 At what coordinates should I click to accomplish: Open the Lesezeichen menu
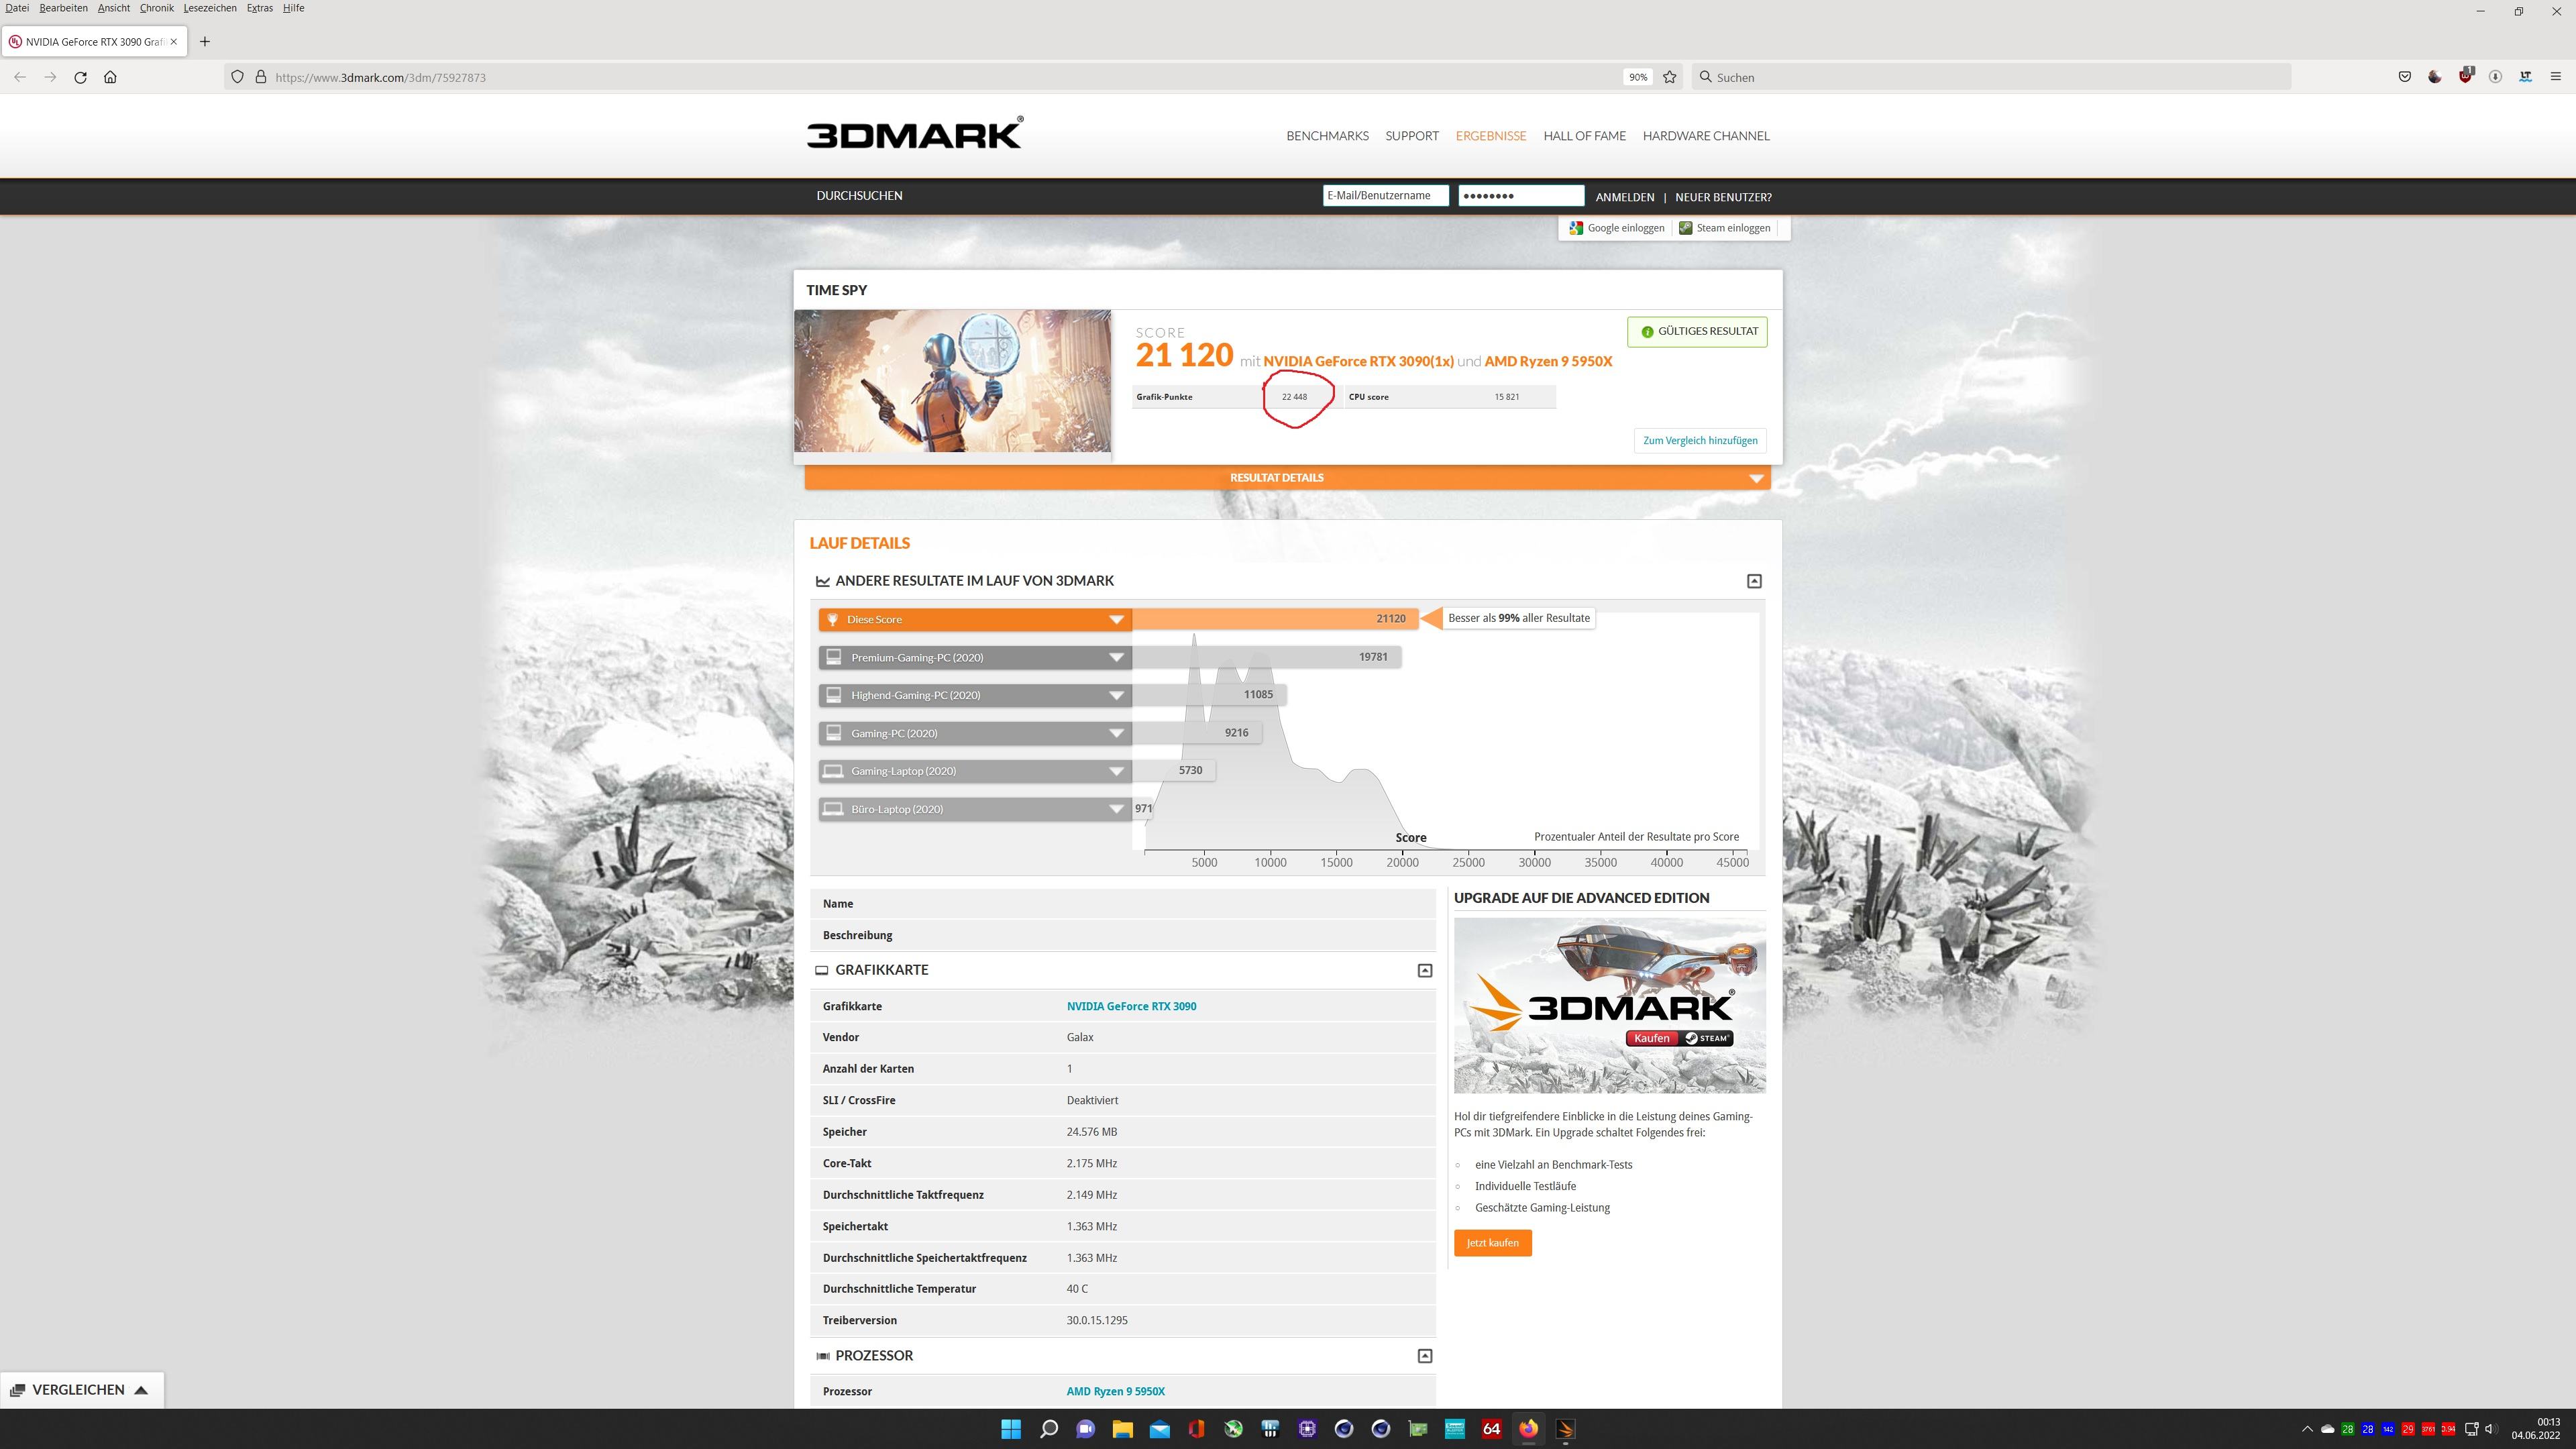pos(210,8)
